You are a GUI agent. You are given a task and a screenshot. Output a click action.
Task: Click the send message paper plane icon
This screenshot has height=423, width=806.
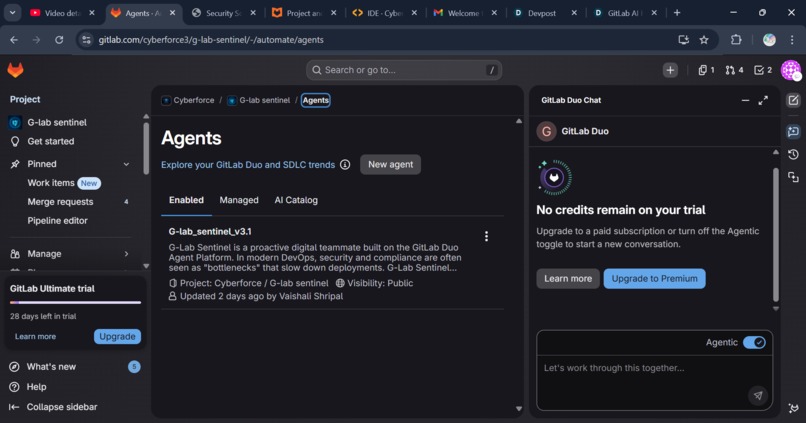(x=758, y=395)
